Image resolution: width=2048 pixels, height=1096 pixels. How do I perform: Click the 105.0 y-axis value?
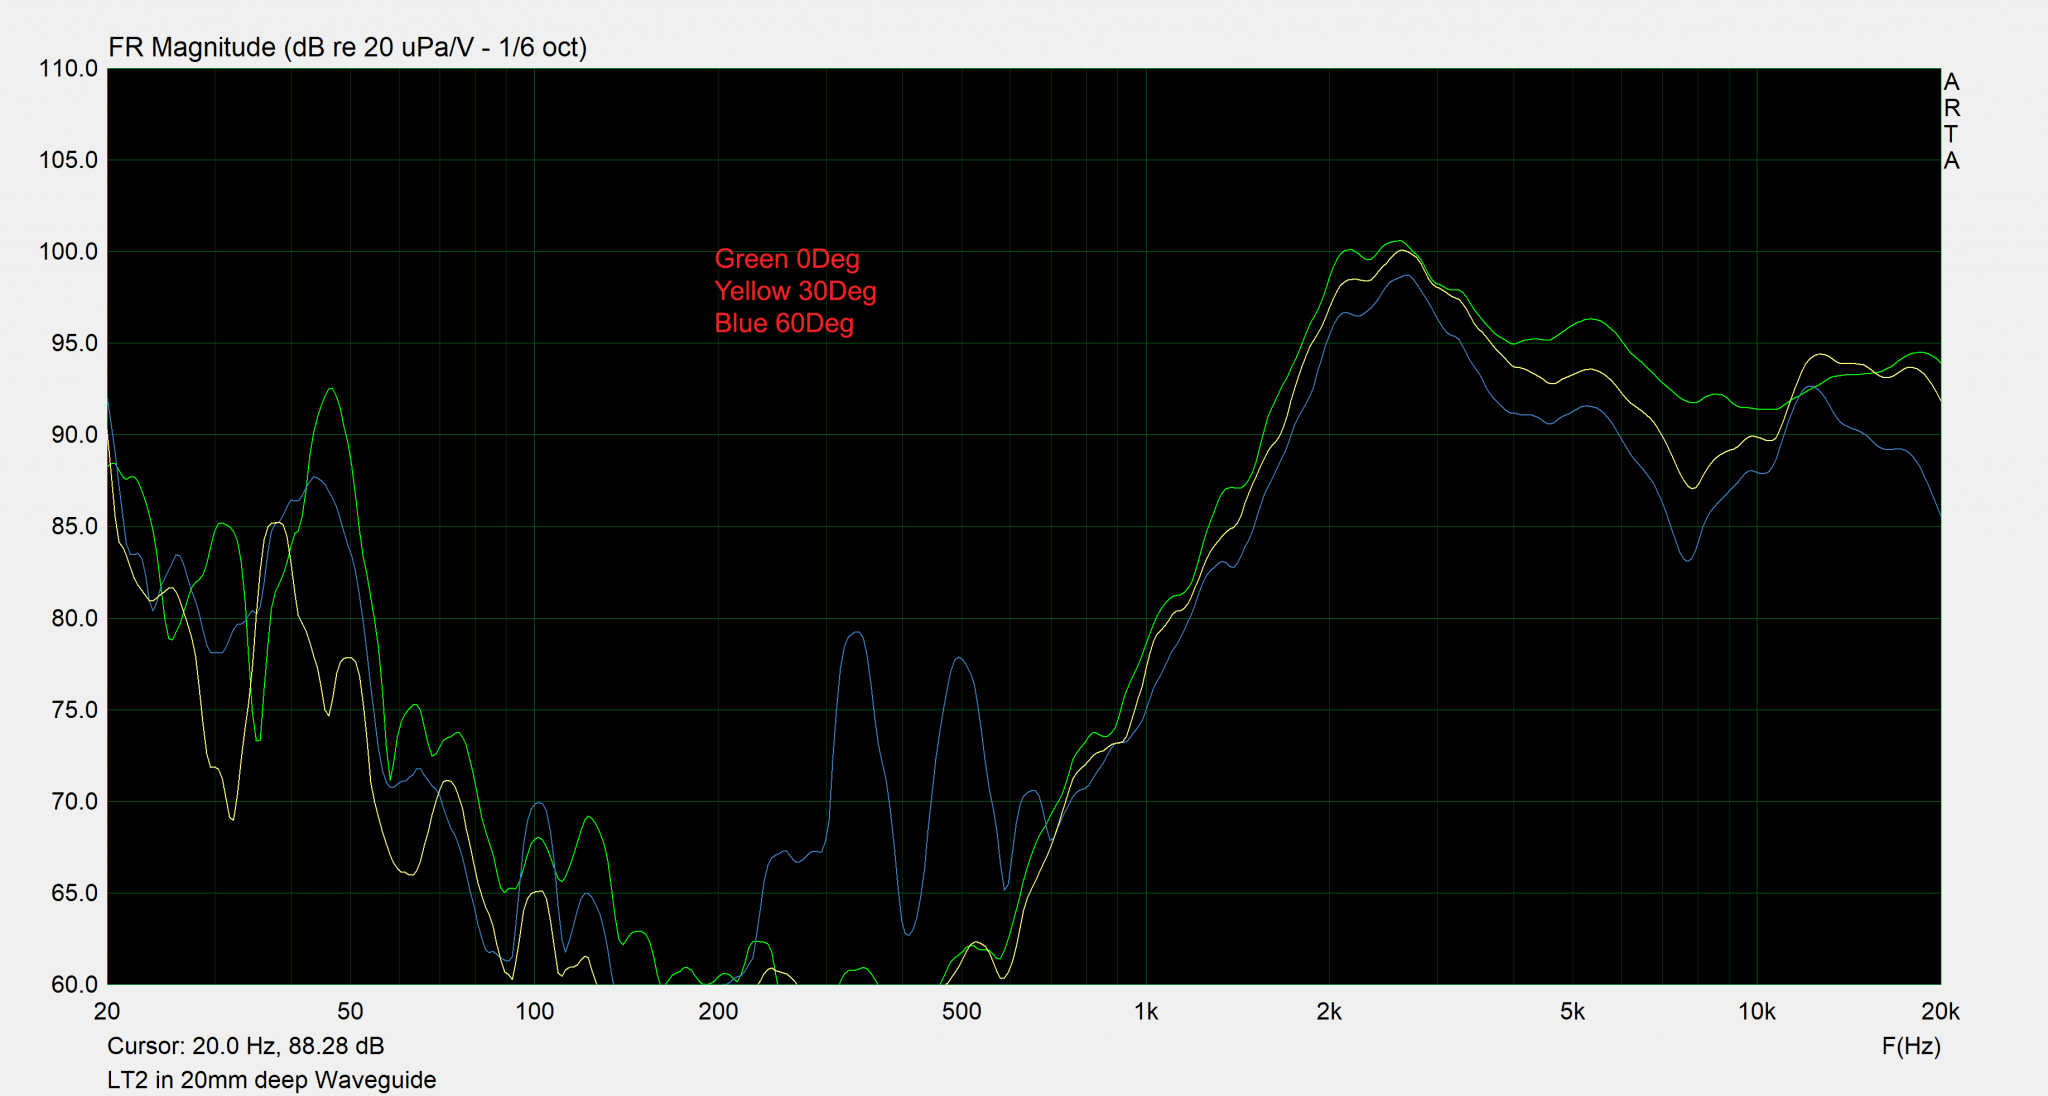coord(68,160)
